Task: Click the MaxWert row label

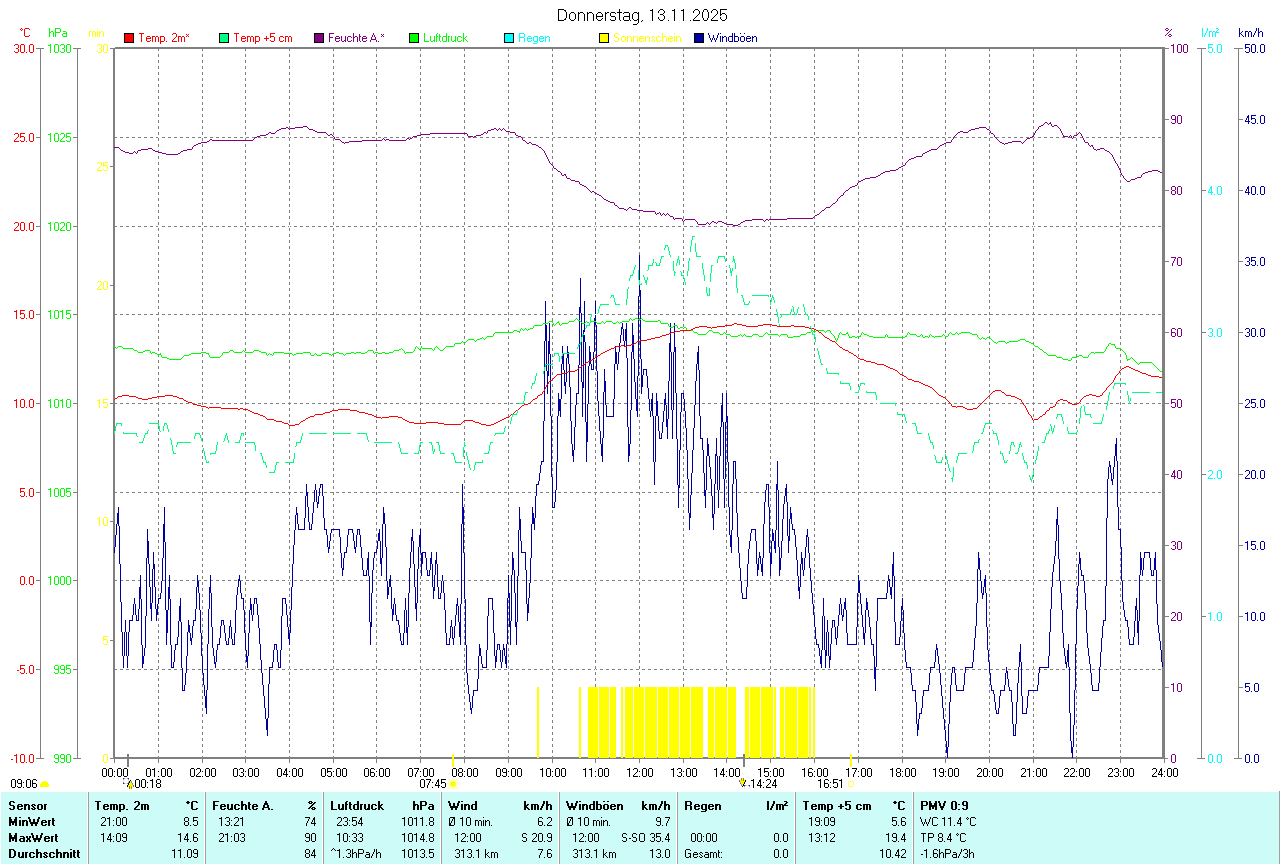Action: [33, 838]
